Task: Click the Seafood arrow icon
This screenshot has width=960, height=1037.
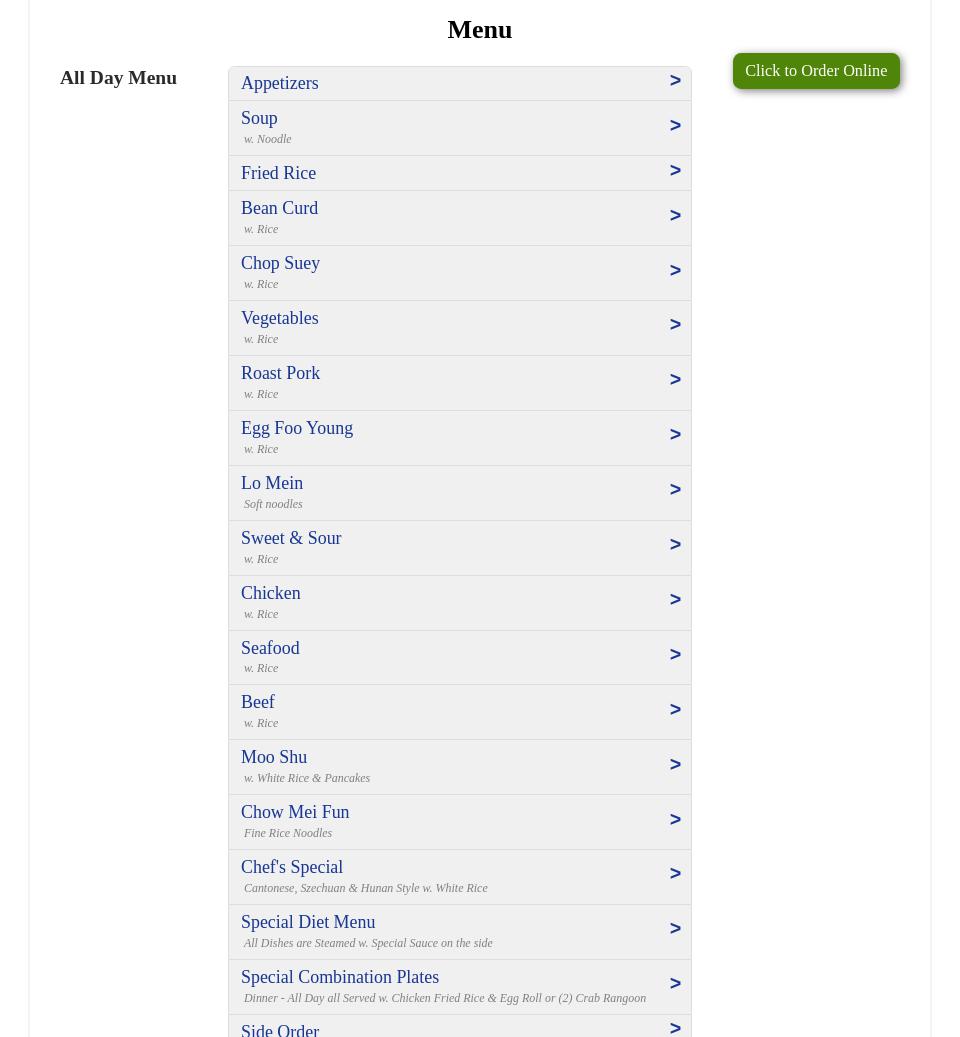Action: coord(675,655)
